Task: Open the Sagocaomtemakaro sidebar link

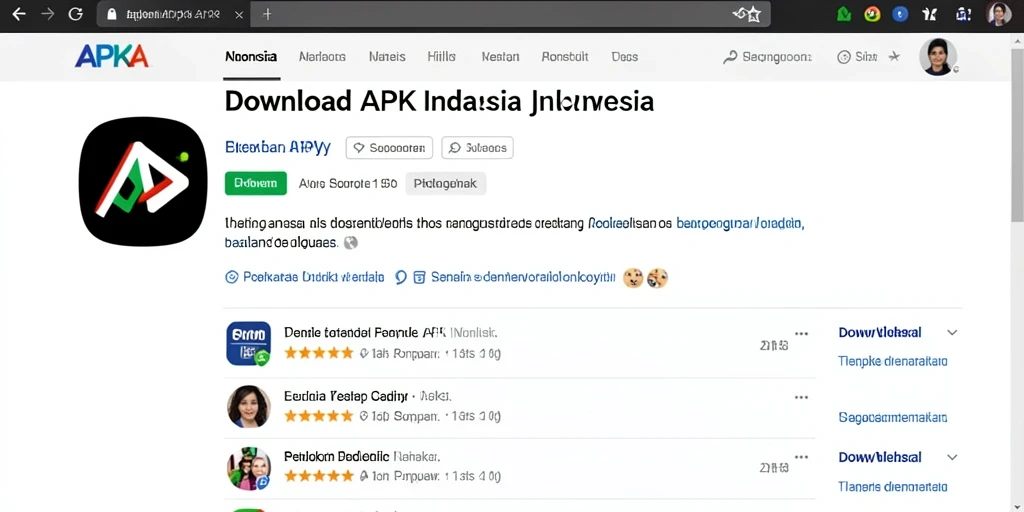Action: (893, 417)
